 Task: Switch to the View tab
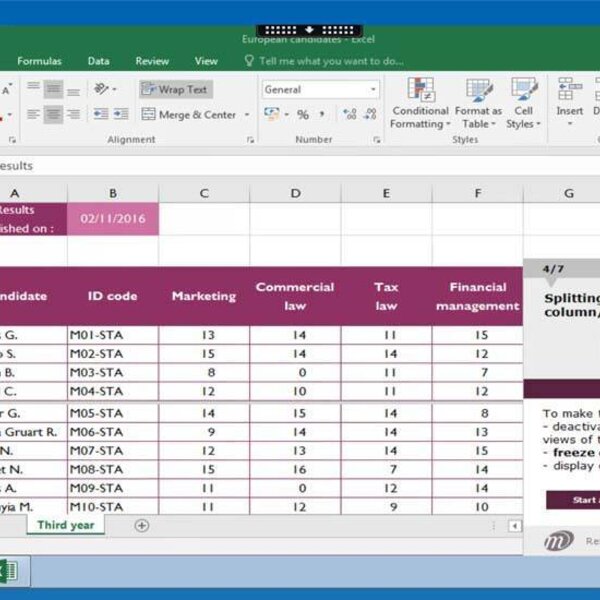[x=206, y=61]
